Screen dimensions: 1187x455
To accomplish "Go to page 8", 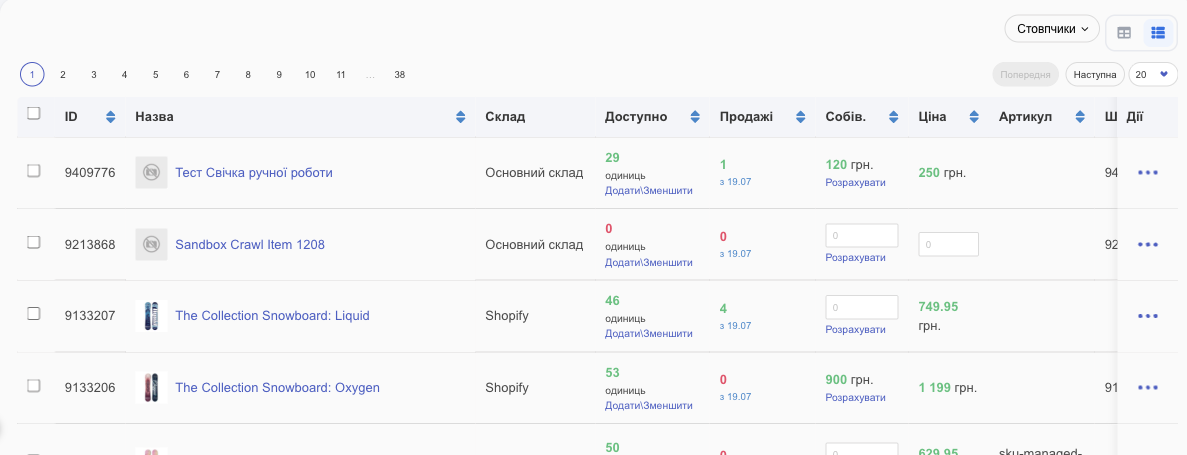I will tap(248, 75).
